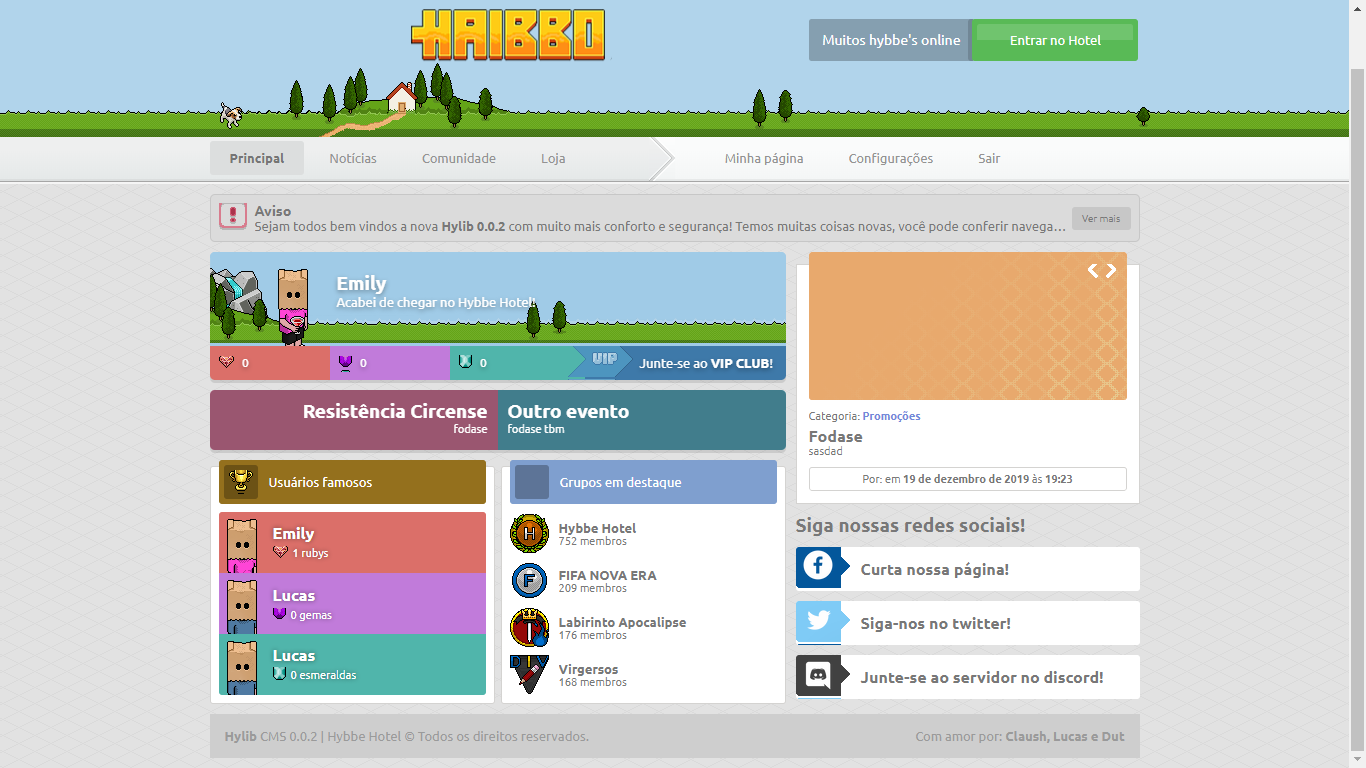Click the Muitos hybbe's online counter
The image size is (1366, 768).
890,40
